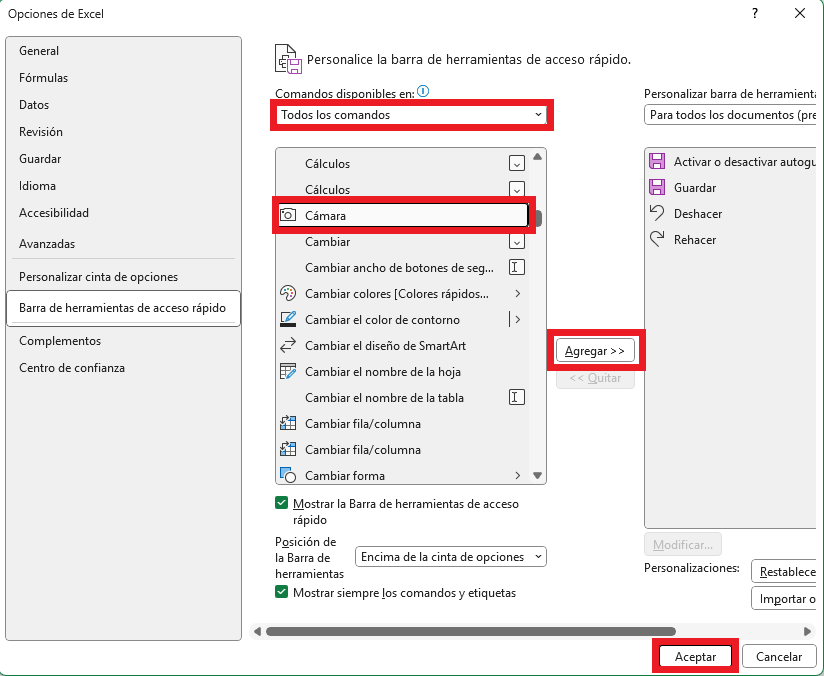Click the Cambiar el color de contorno pen icon
Image resolution: width=824 pixels, height=676 pixels.
tap(287, 319)
